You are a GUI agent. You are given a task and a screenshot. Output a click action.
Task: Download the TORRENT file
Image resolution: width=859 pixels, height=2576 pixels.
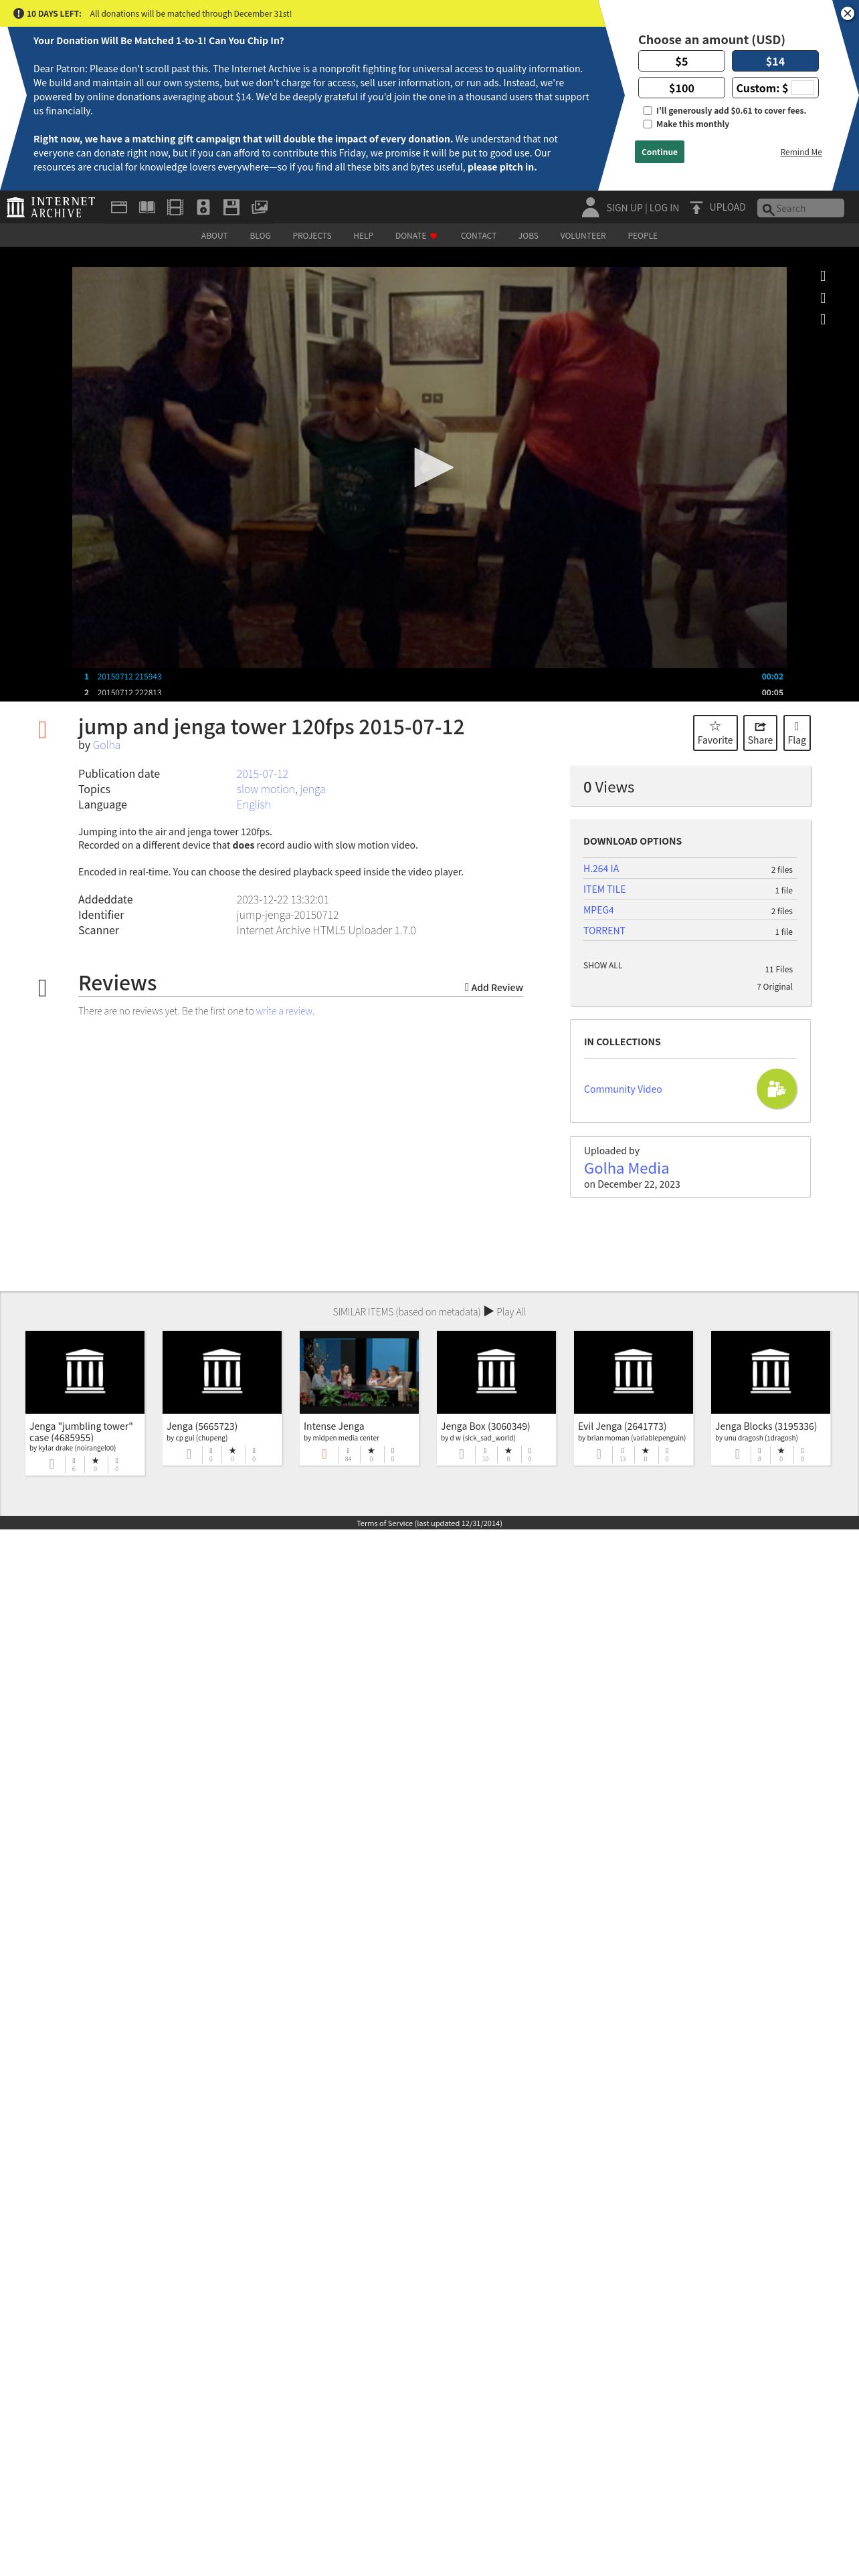[x=604, y=931]
